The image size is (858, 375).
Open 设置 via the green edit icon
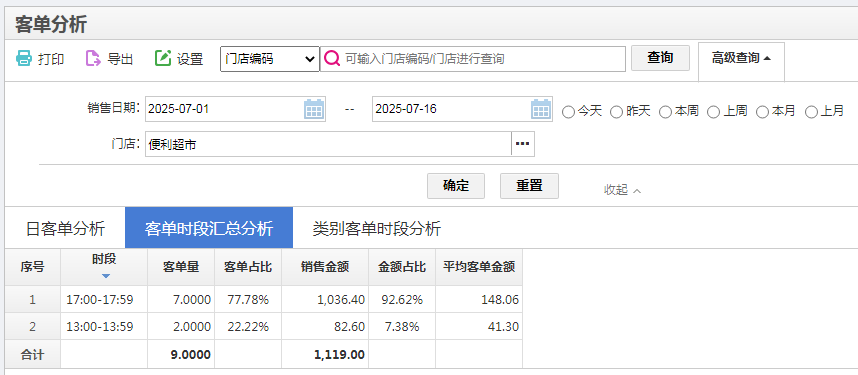(x=163, y=58)
